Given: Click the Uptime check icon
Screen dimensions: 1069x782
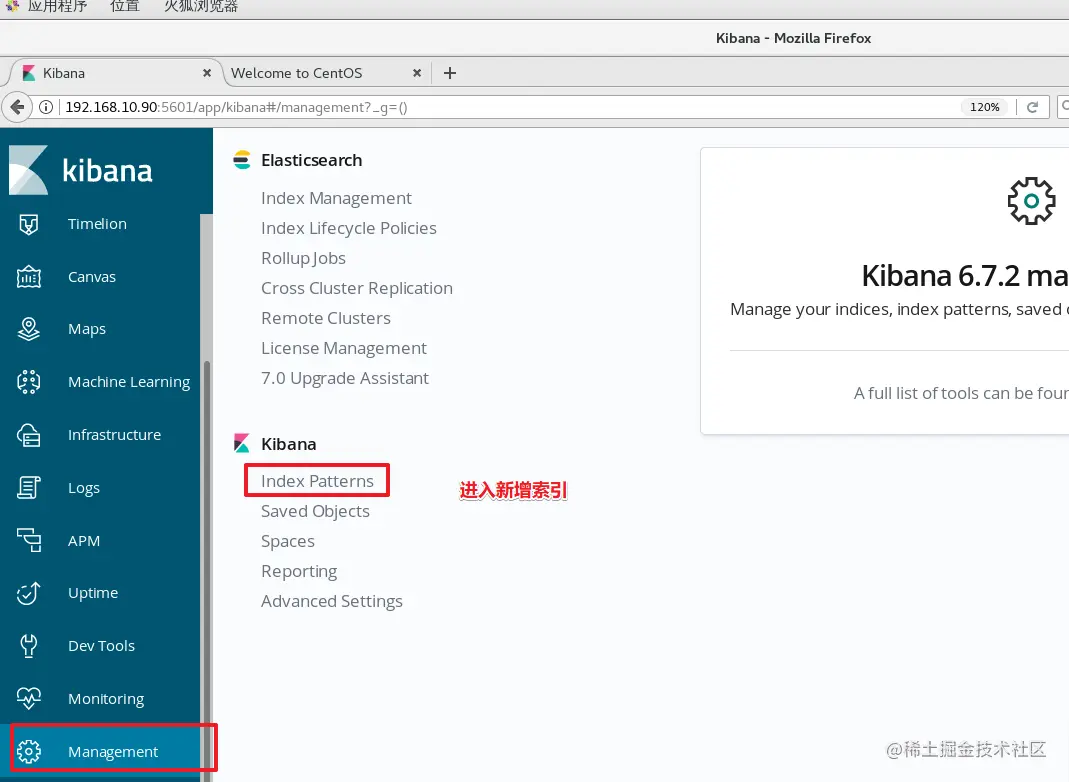Looking at the screenshot, I should tap(29, 593).
